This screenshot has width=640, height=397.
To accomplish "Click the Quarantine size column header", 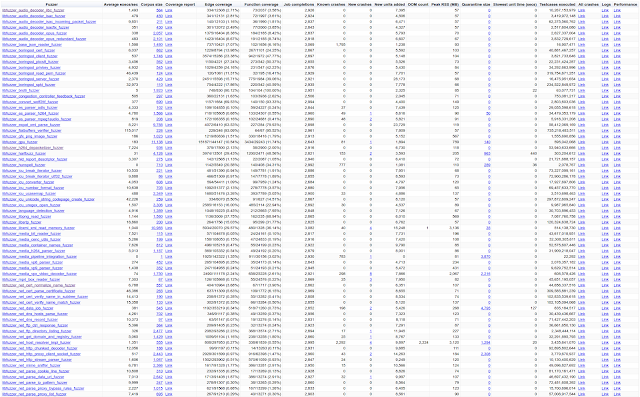I will (476, 4).
